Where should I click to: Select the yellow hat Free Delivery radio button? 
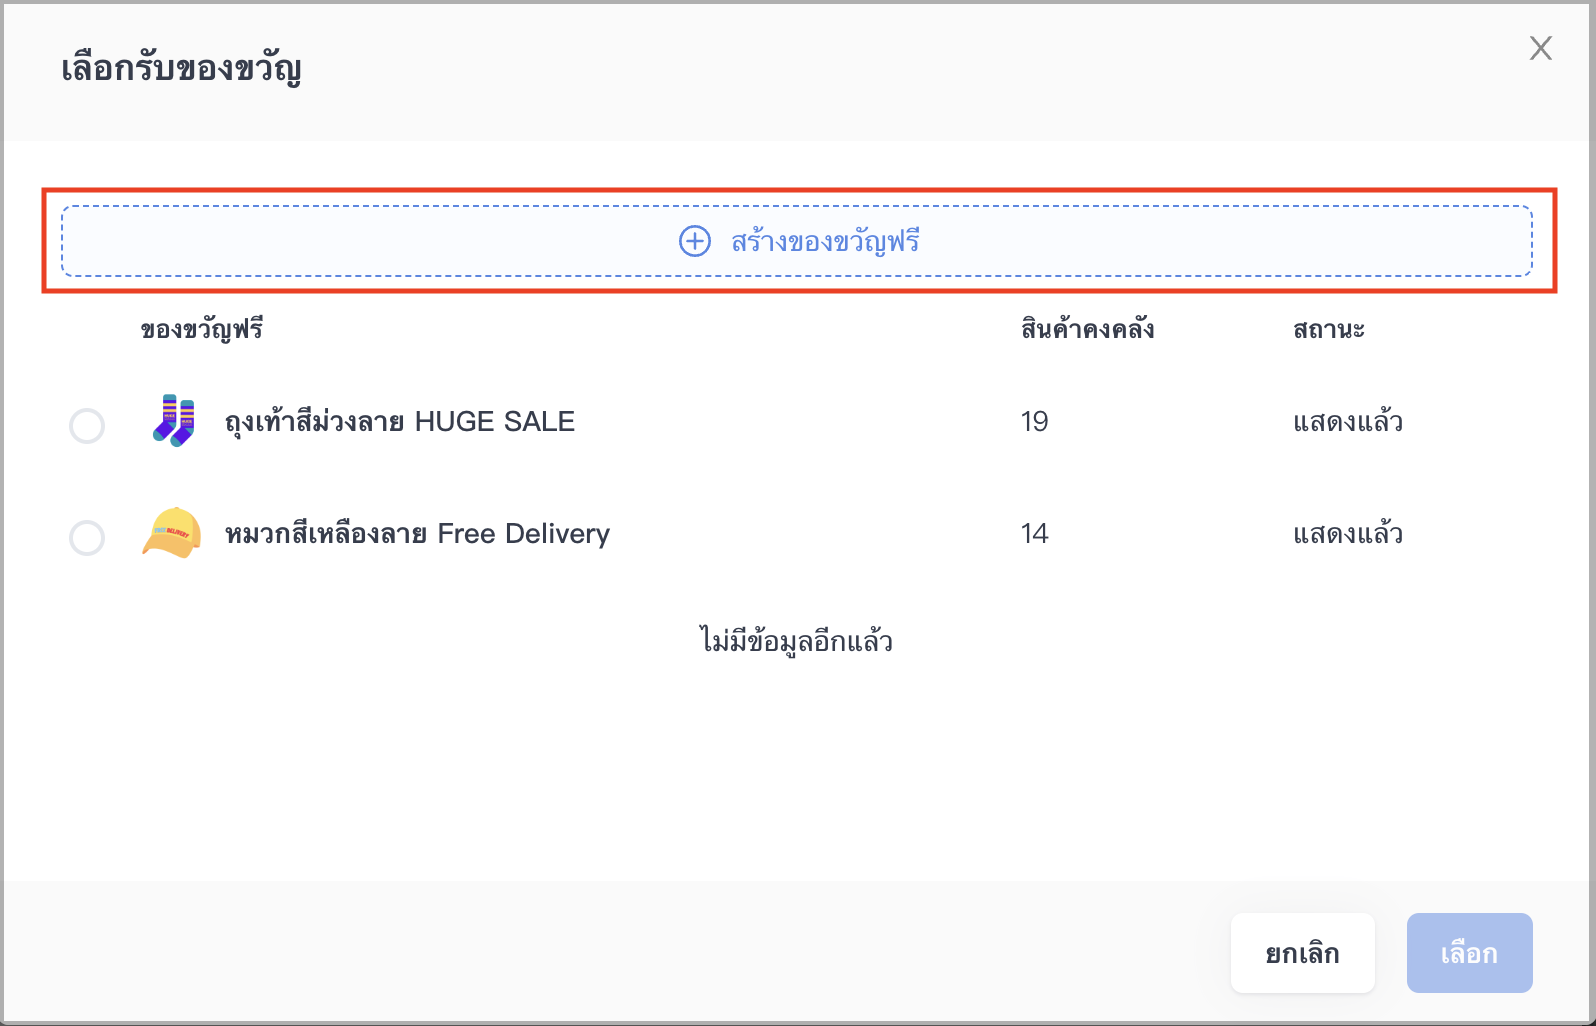click(87, 537)
